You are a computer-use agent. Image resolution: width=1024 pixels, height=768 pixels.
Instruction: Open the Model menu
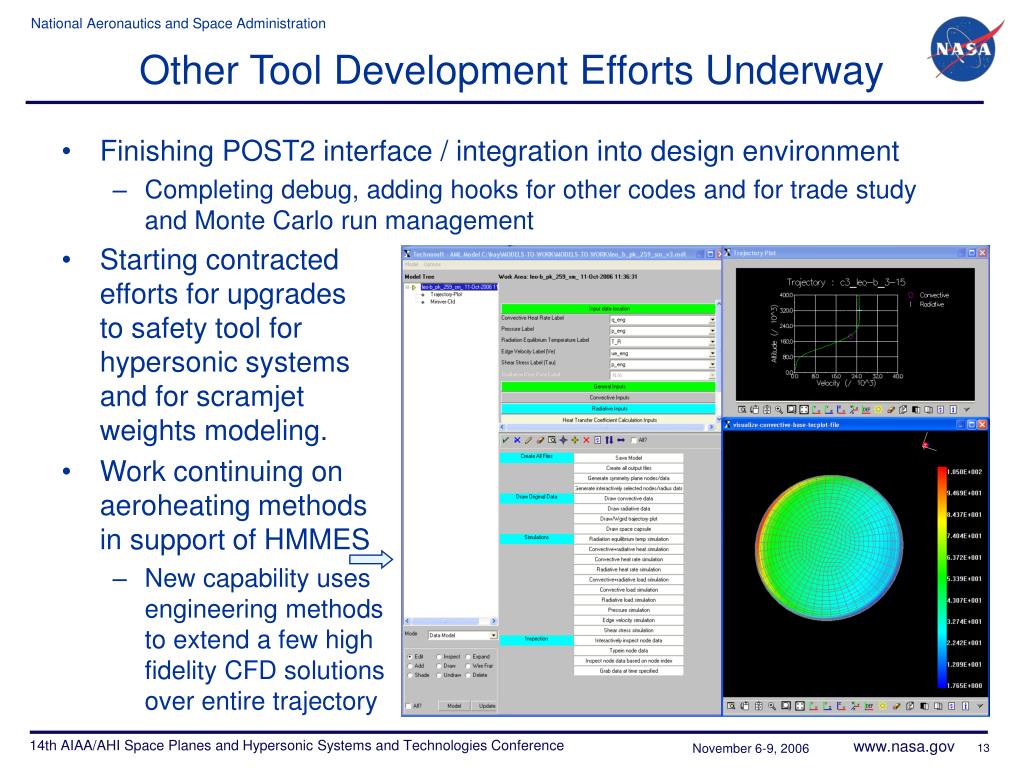[411, 264]
